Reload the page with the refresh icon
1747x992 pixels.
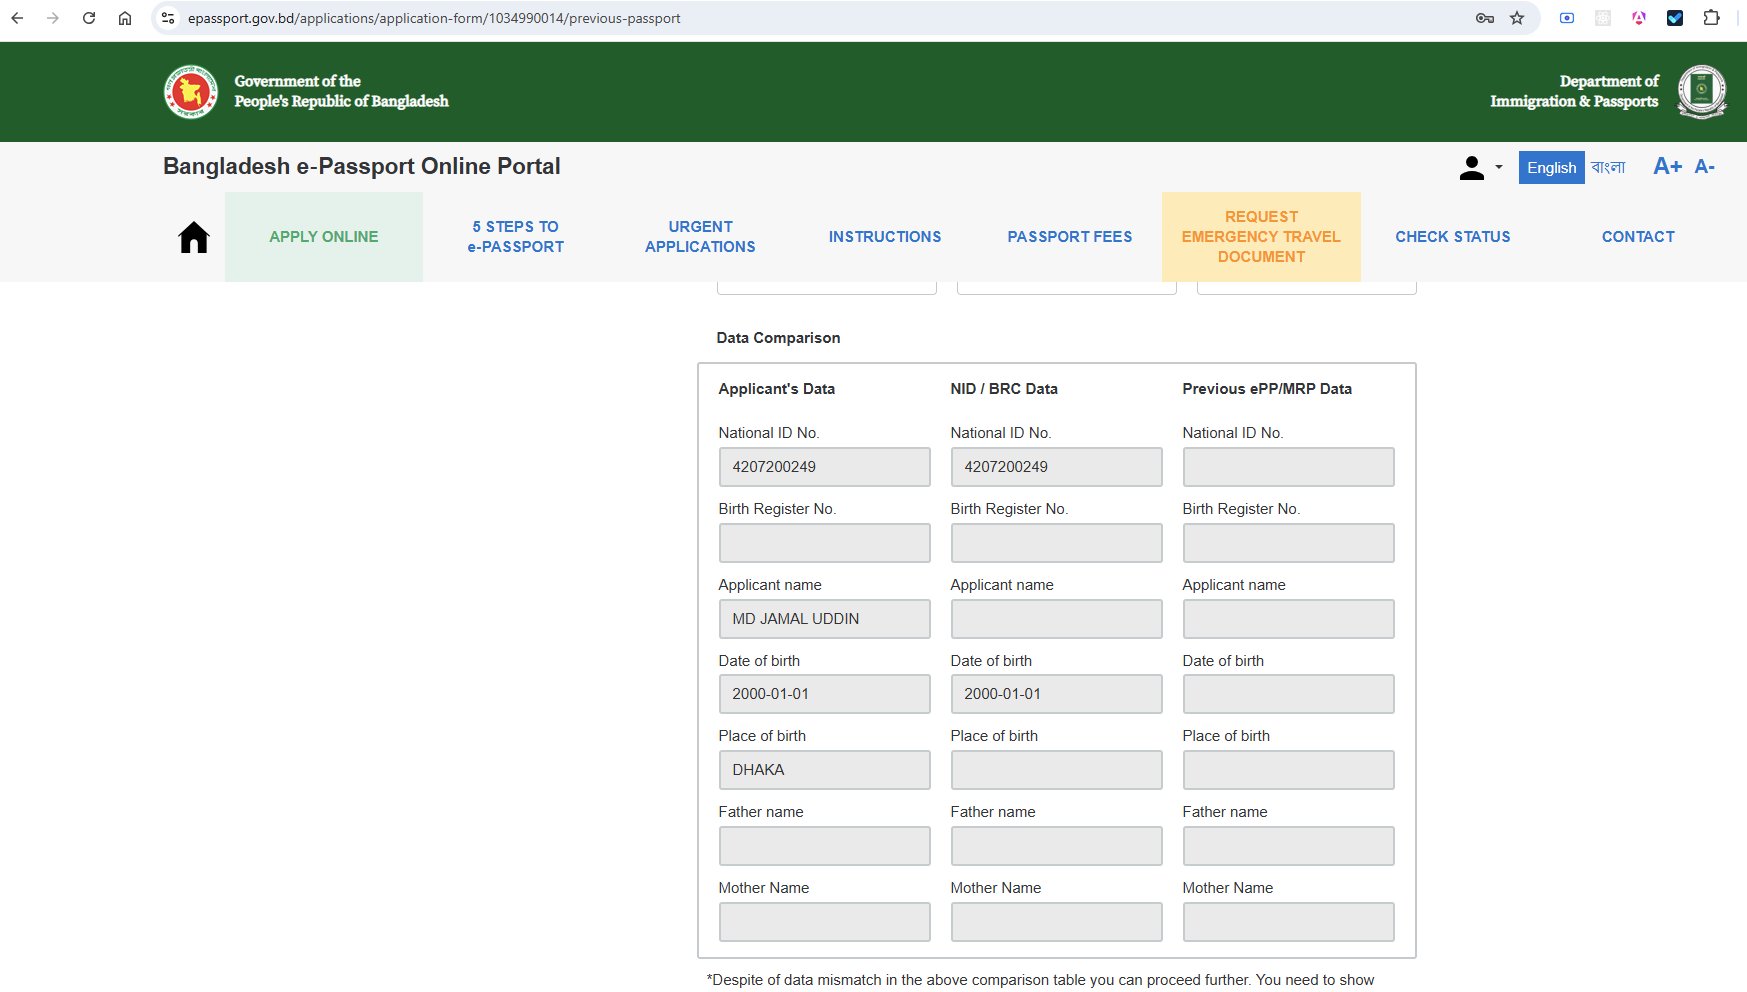(89, 18)
